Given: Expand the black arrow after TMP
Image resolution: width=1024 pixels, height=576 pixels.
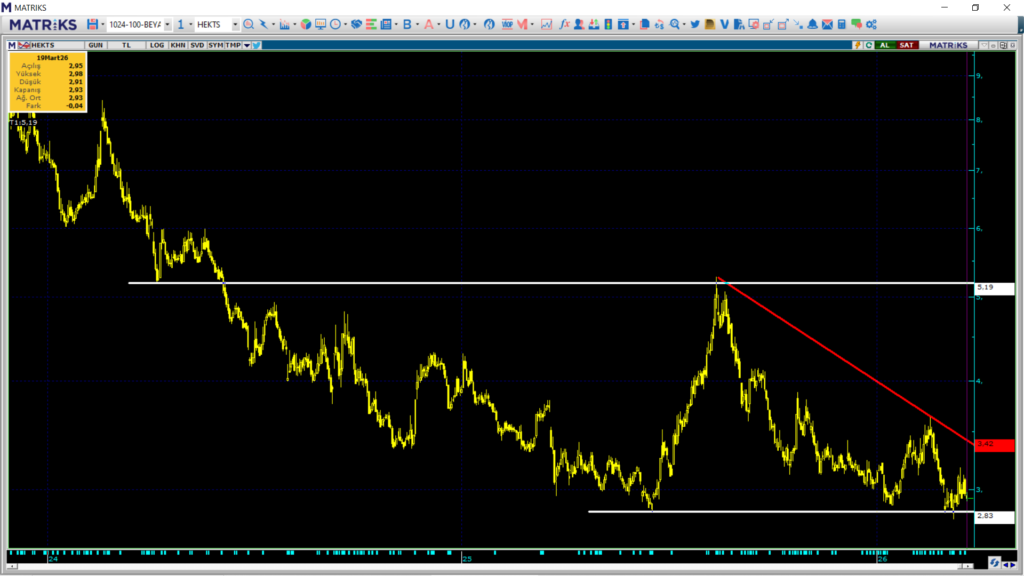Looking at the screenshot, I should pos(247,46).
